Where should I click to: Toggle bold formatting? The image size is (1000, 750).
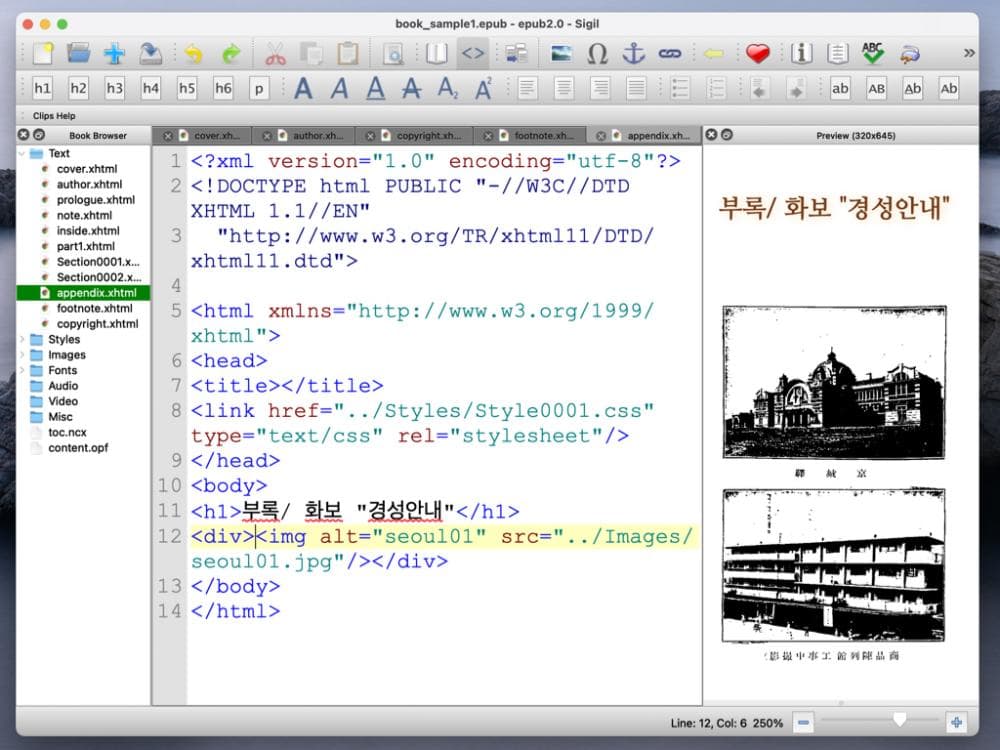point(304,88)
